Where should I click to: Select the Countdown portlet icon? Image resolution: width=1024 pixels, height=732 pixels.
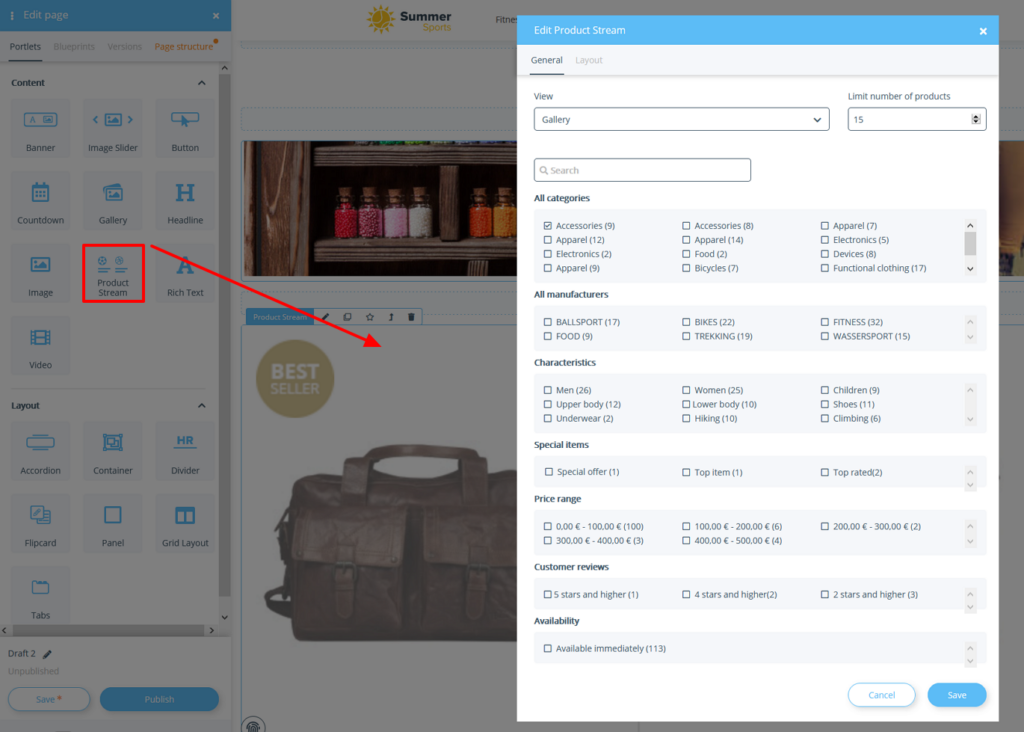tap(40, 200)
